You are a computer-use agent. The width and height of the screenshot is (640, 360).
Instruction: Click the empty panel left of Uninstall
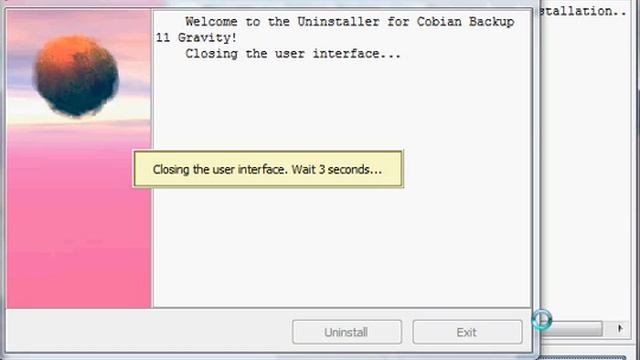coord(149,331)
